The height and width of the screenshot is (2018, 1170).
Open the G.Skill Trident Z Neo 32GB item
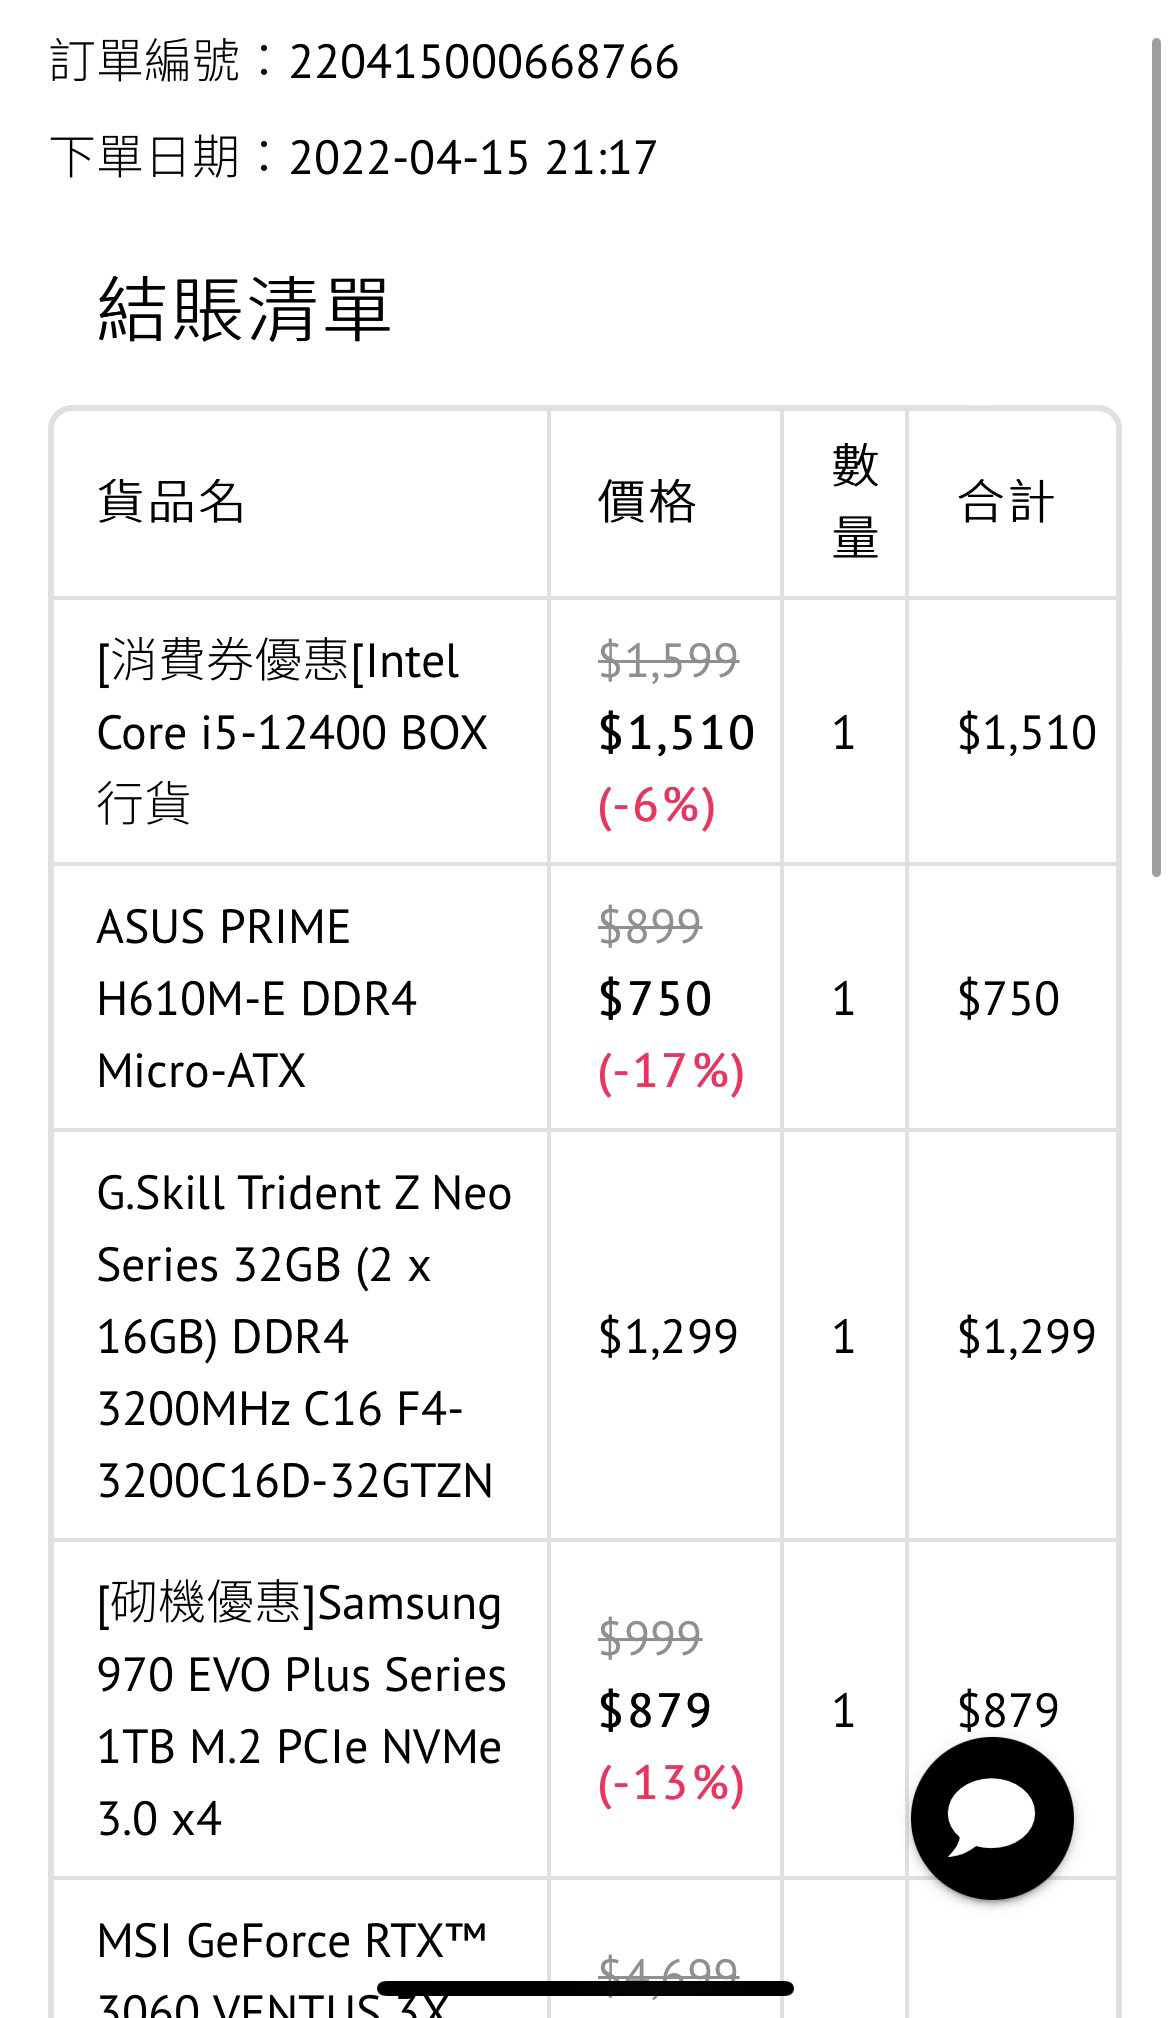(x=304, y=1336)
